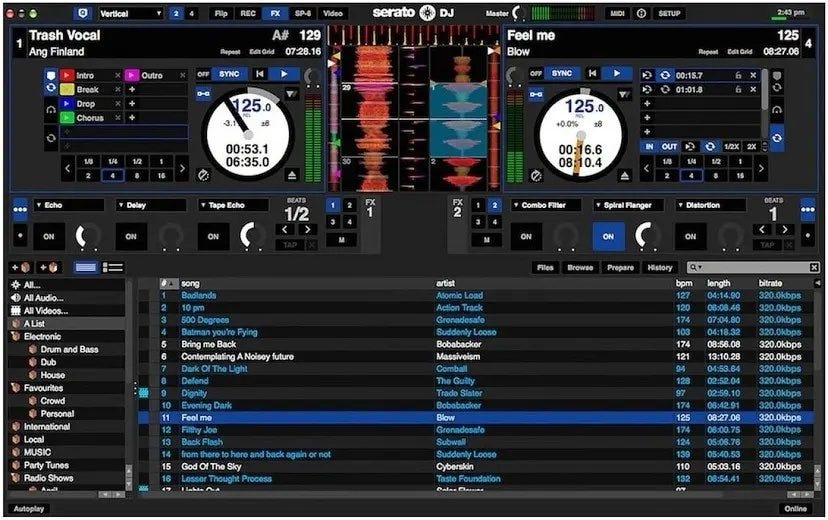
Task: Open the SP-6 sampler panel
Action: coord(303,13)
